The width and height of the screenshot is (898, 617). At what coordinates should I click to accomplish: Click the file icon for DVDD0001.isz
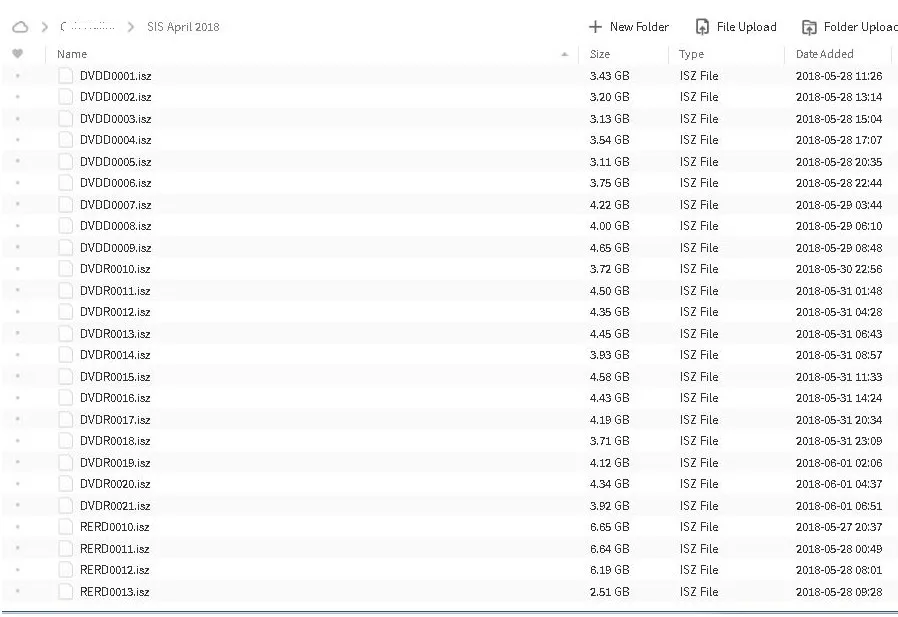[x=66, y=76]
